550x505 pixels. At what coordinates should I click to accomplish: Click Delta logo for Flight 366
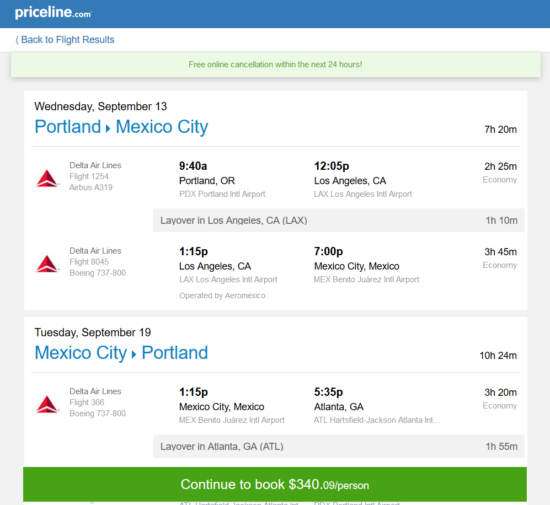(x=47, y=404)
